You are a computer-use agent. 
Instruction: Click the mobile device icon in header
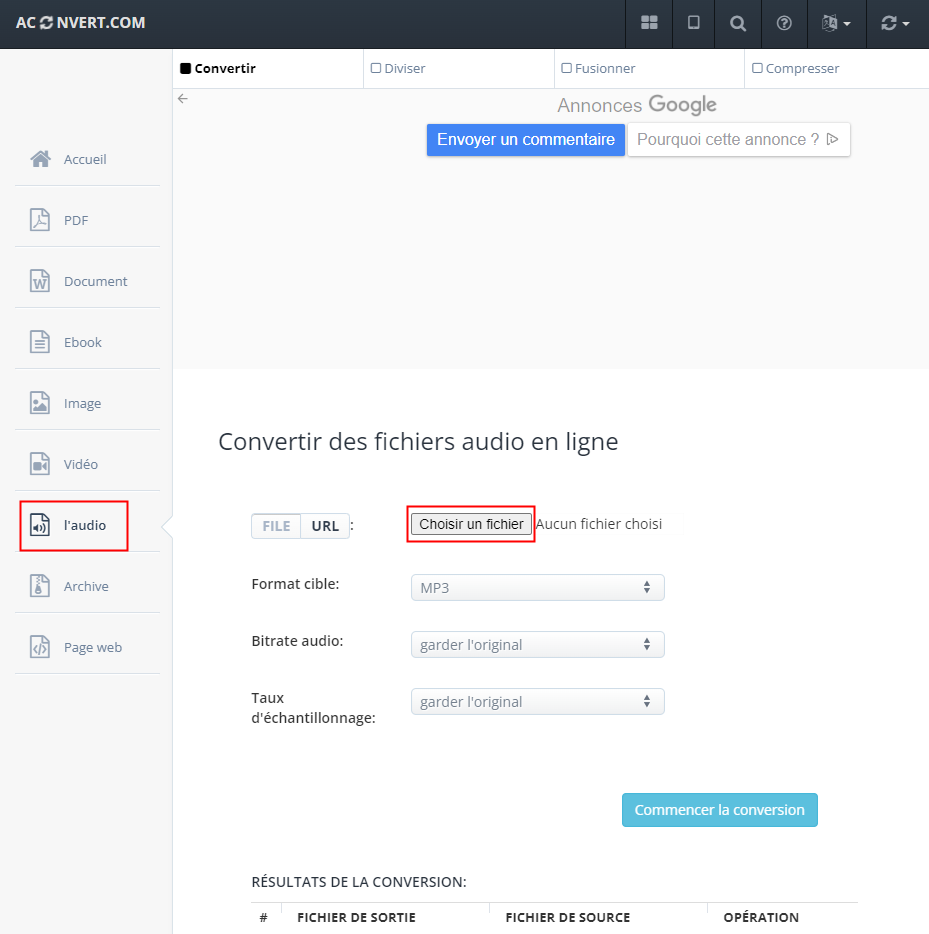tap(693, 23)
